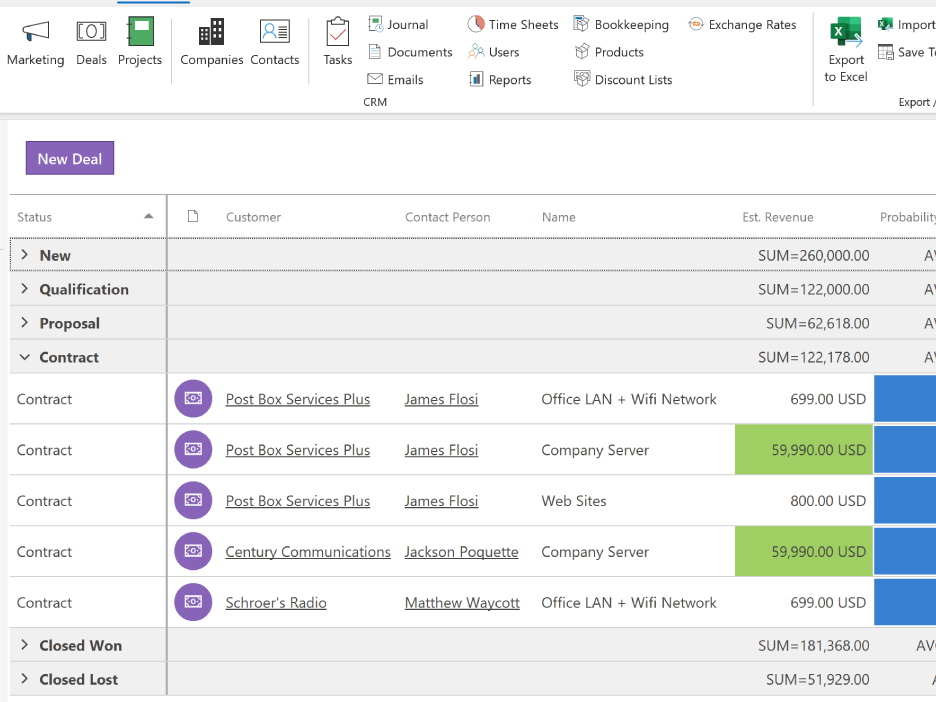Click the Name column header
This screenshot has height=702, width=936.
coord(559,217)
